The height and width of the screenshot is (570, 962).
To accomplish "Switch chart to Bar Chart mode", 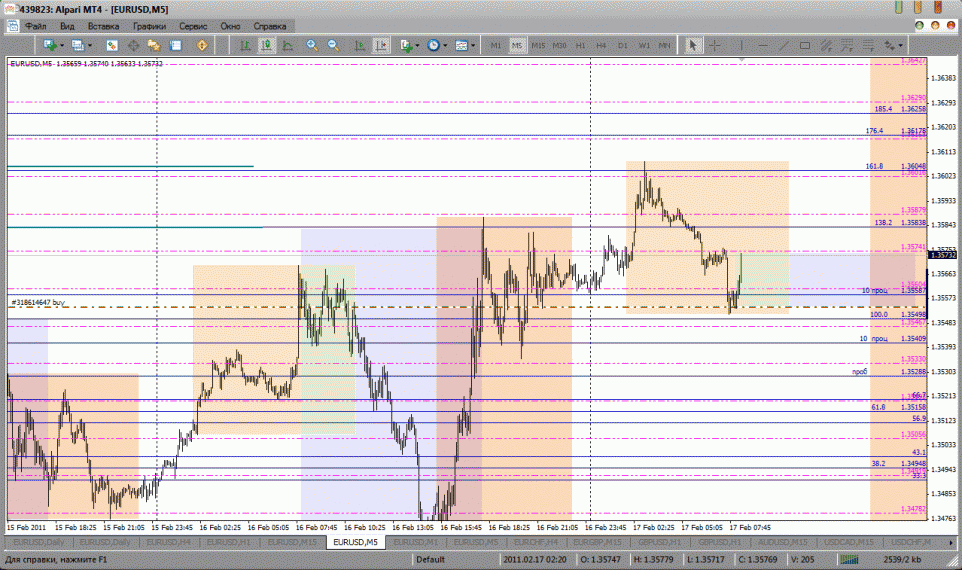I will 245,45.
